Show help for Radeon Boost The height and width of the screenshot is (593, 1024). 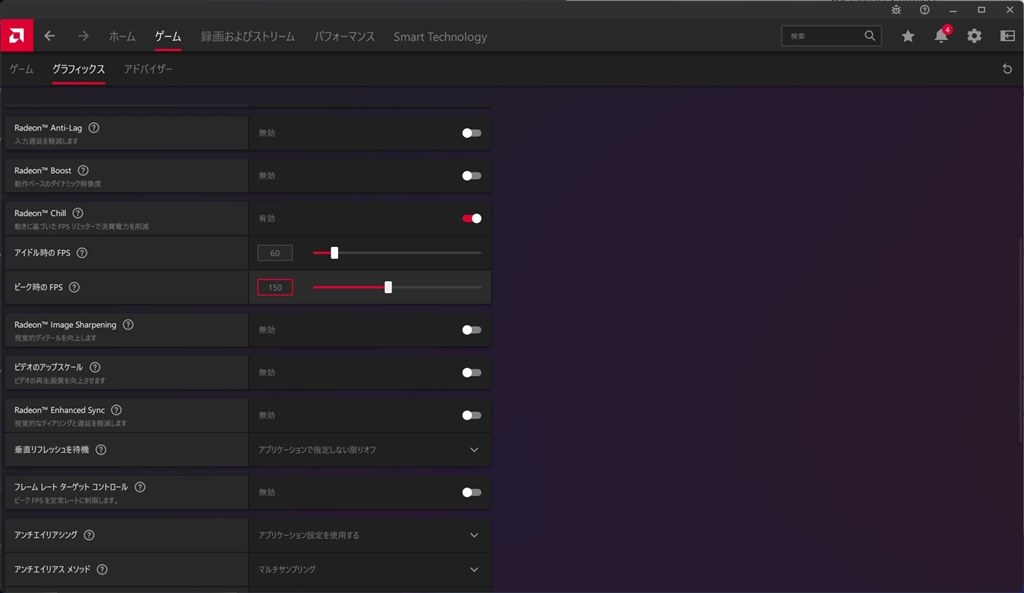pos(83,170)
